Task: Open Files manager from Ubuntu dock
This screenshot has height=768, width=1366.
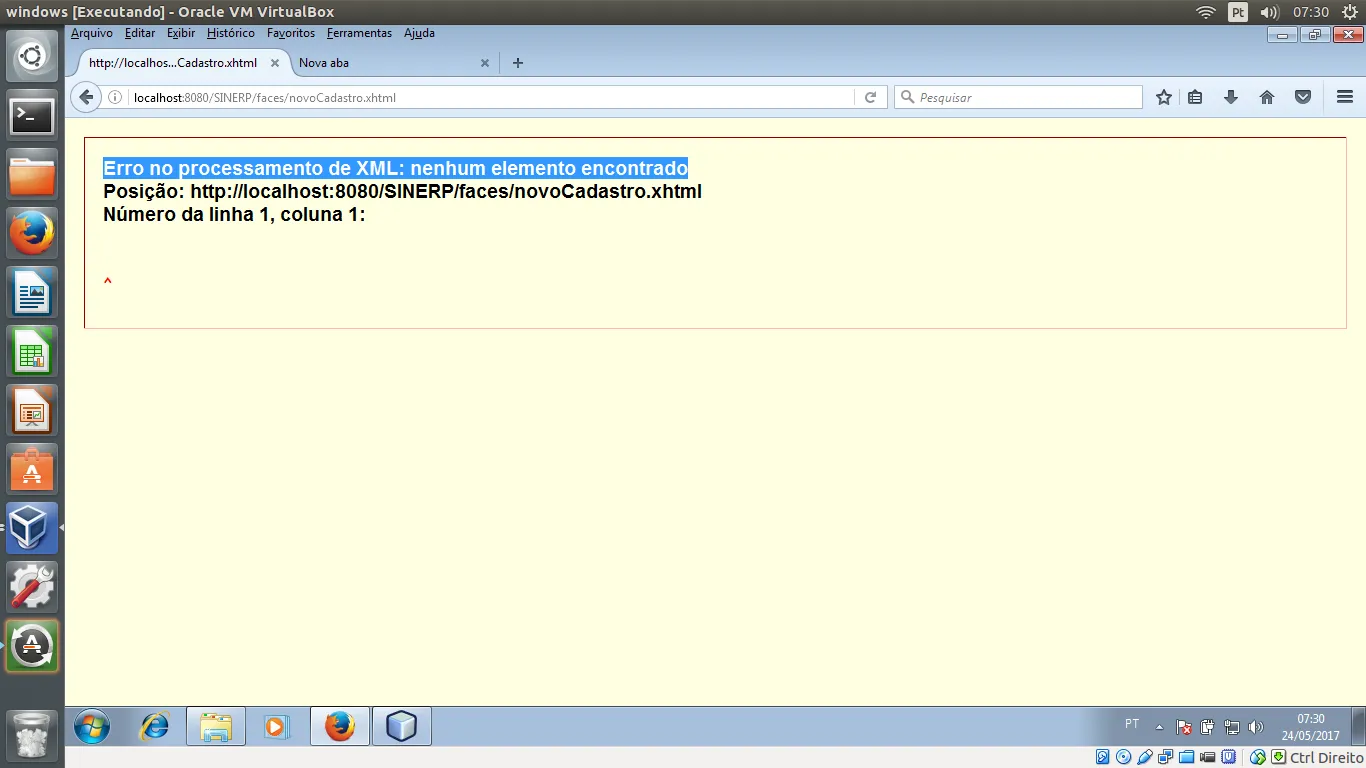Action: [33, 175]
